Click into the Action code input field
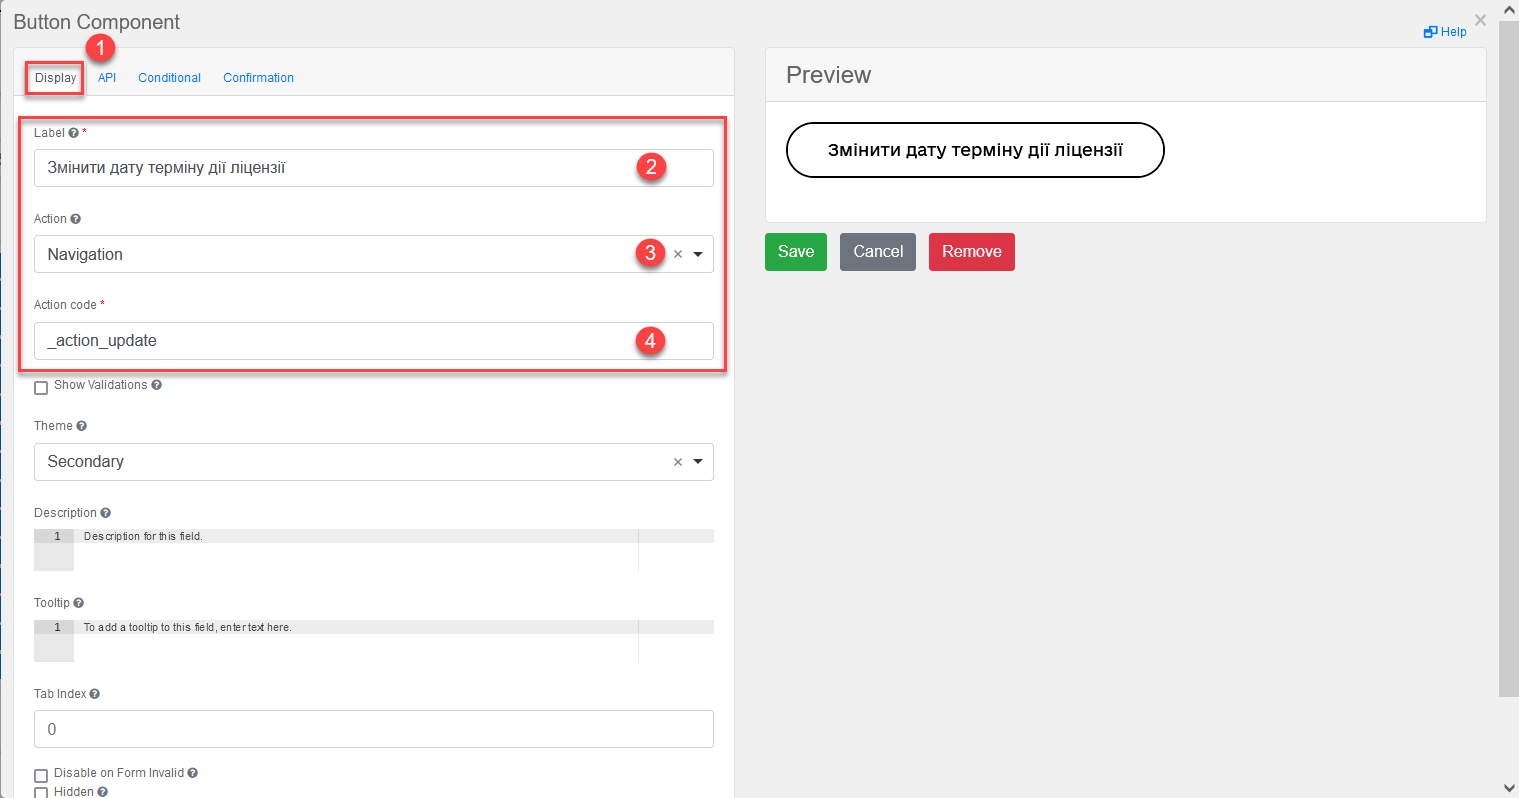Screen dimensions: 1519x798 point(374,341)
